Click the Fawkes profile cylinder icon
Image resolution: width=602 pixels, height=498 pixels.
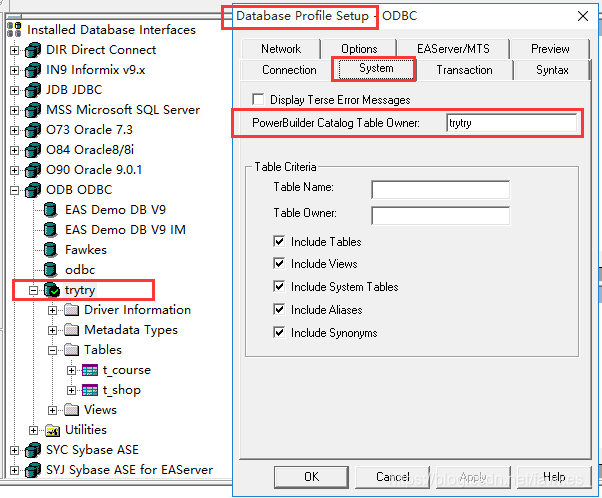click(50, 250)
